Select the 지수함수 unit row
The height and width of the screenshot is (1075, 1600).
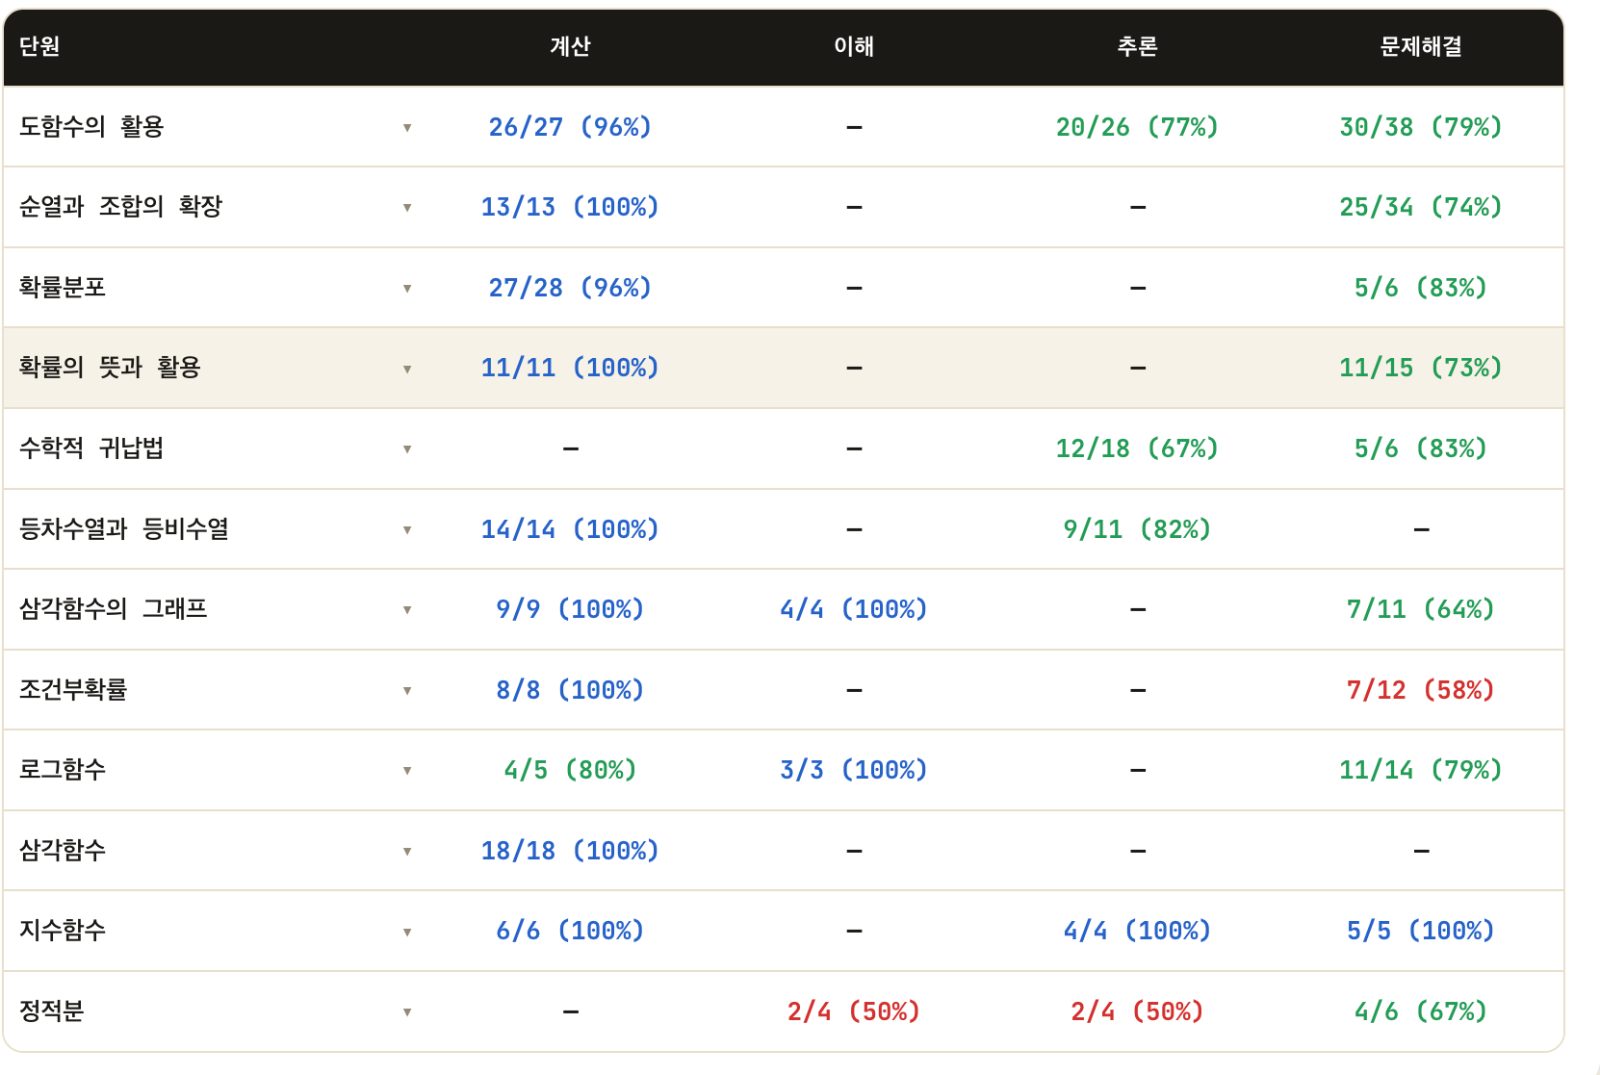point(783,931)
